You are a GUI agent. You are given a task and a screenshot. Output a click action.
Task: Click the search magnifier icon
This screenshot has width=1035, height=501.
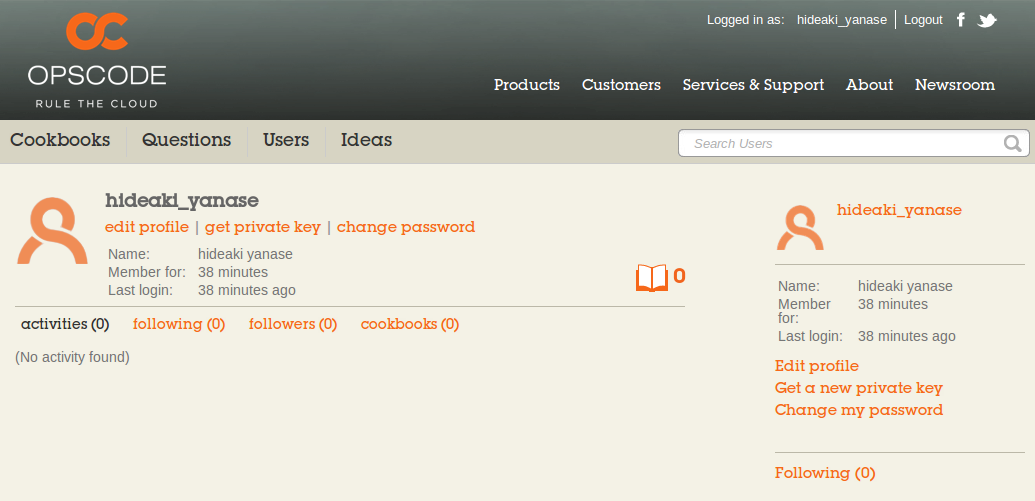1013,143
